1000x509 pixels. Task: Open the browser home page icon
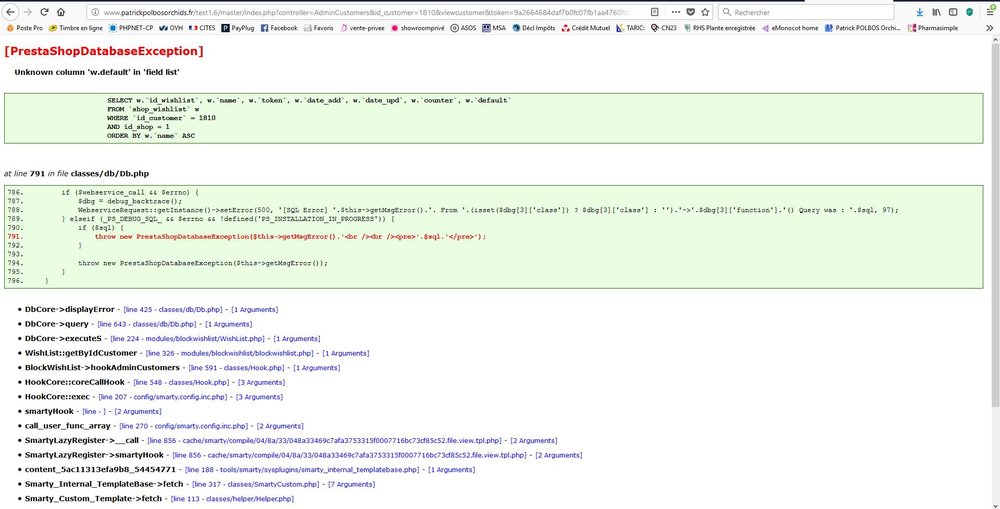61,11
